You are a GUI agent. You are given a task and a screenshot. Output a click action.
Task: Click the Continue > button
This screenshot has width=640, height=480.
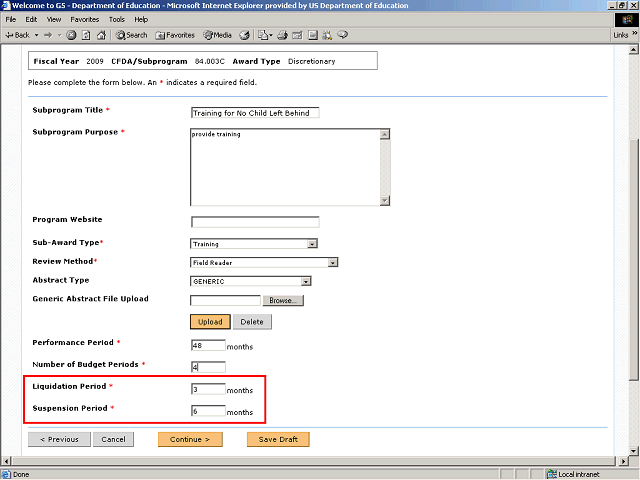(x=190, y=439)
